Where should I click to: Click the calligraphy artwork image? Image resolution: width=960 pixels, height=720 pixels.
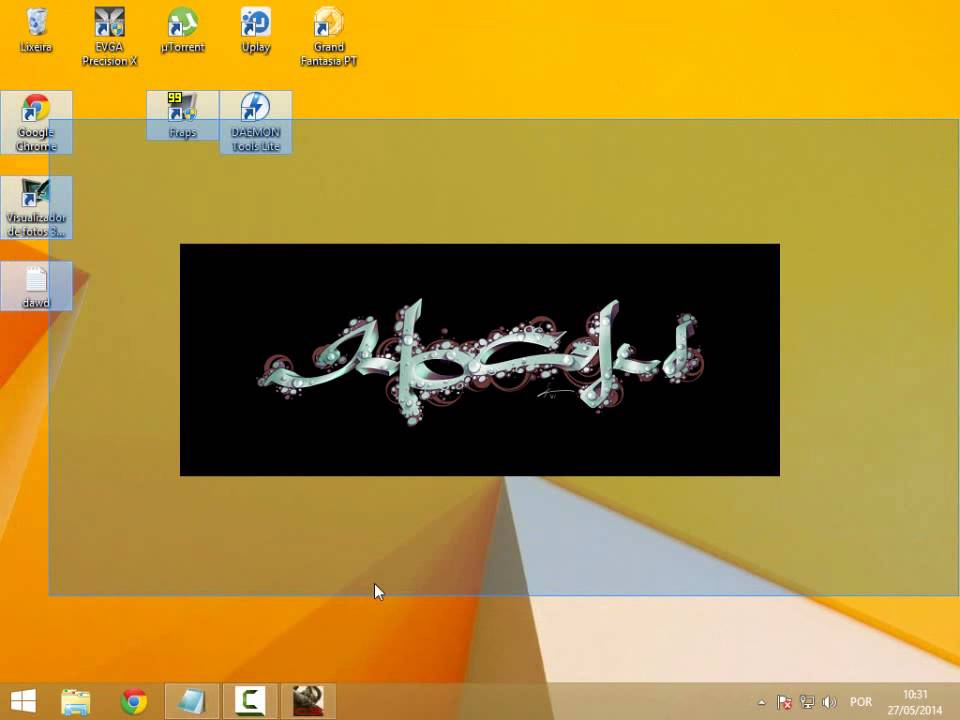[479, 360]
